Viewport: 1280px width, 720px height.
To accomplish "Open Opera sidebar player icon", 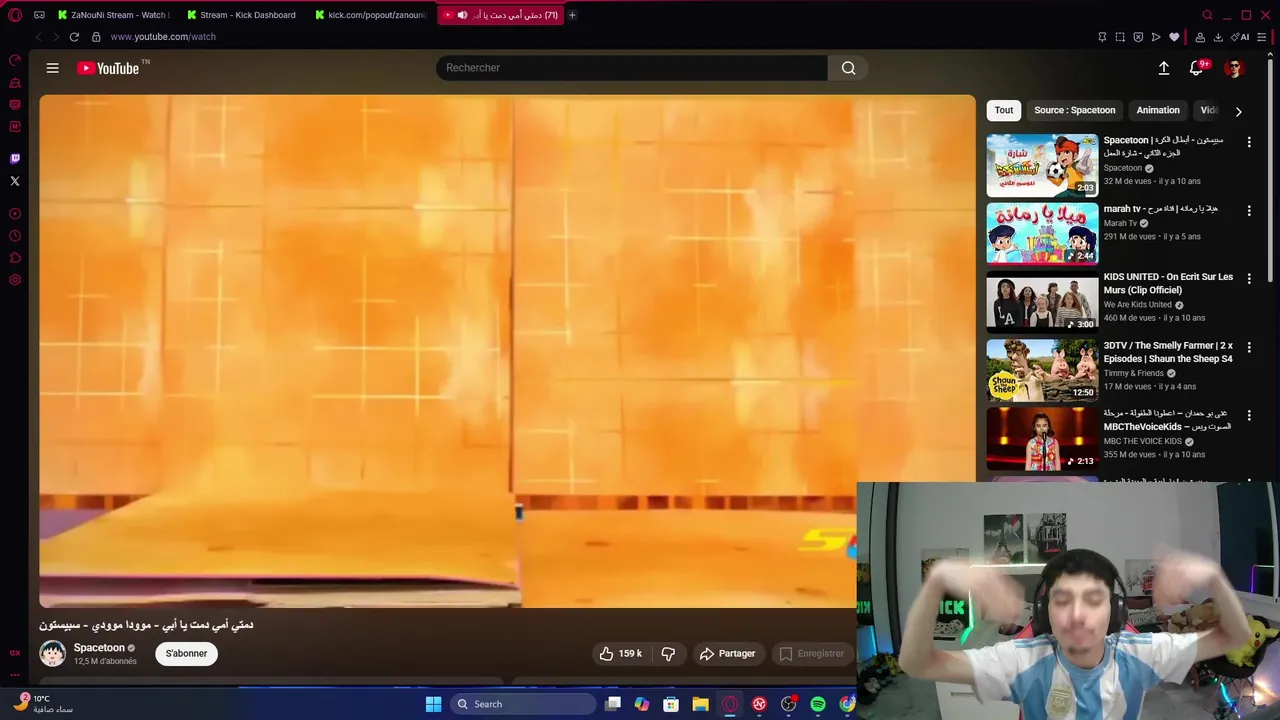I will (15, 213).
